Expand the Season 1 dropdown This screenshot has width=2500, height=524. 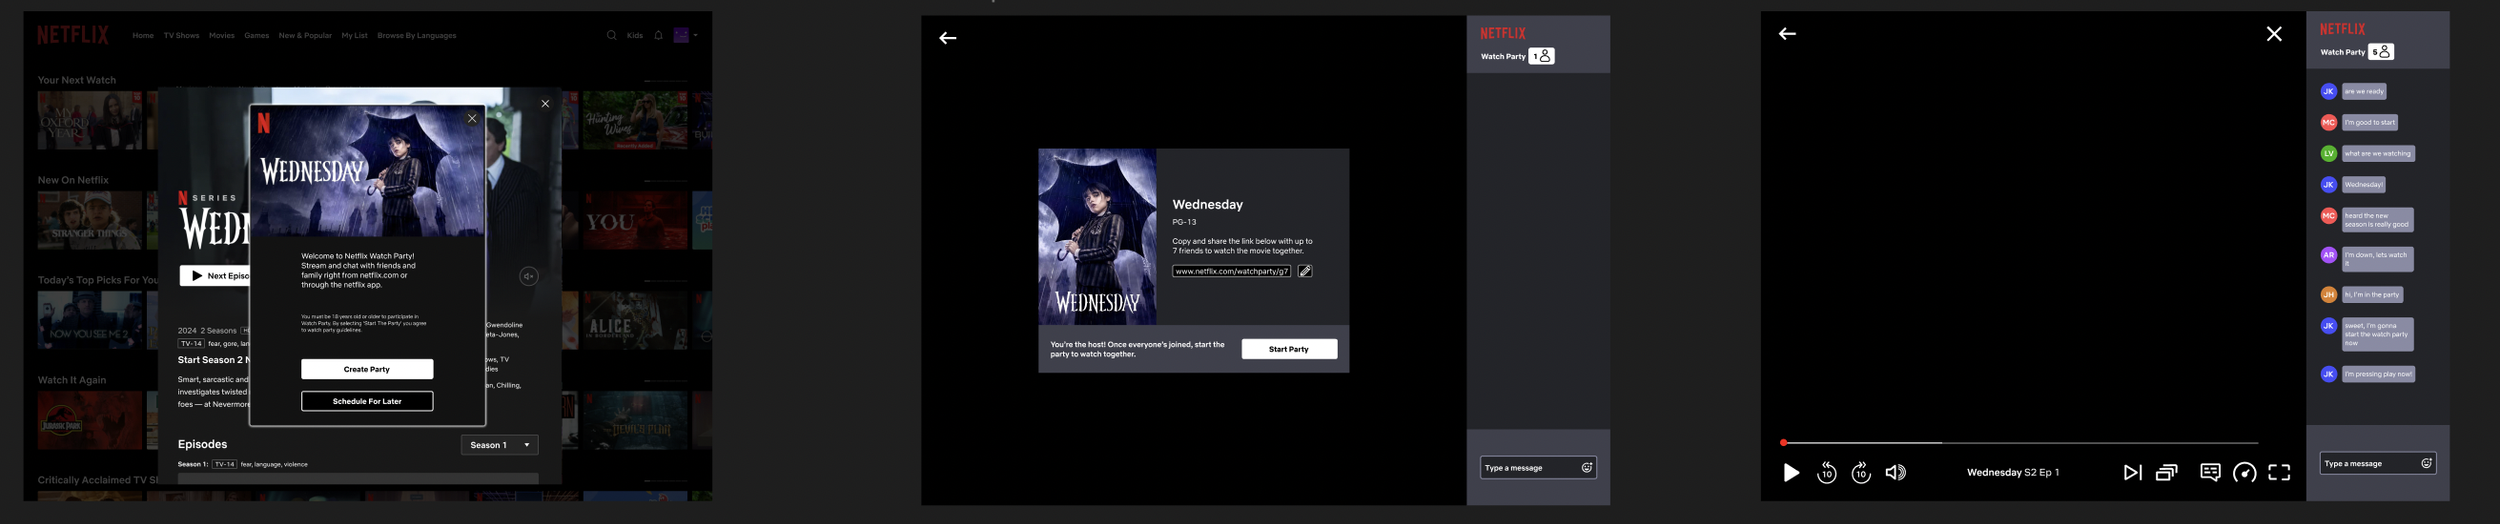pyautogui.click(x=499, y=445)
